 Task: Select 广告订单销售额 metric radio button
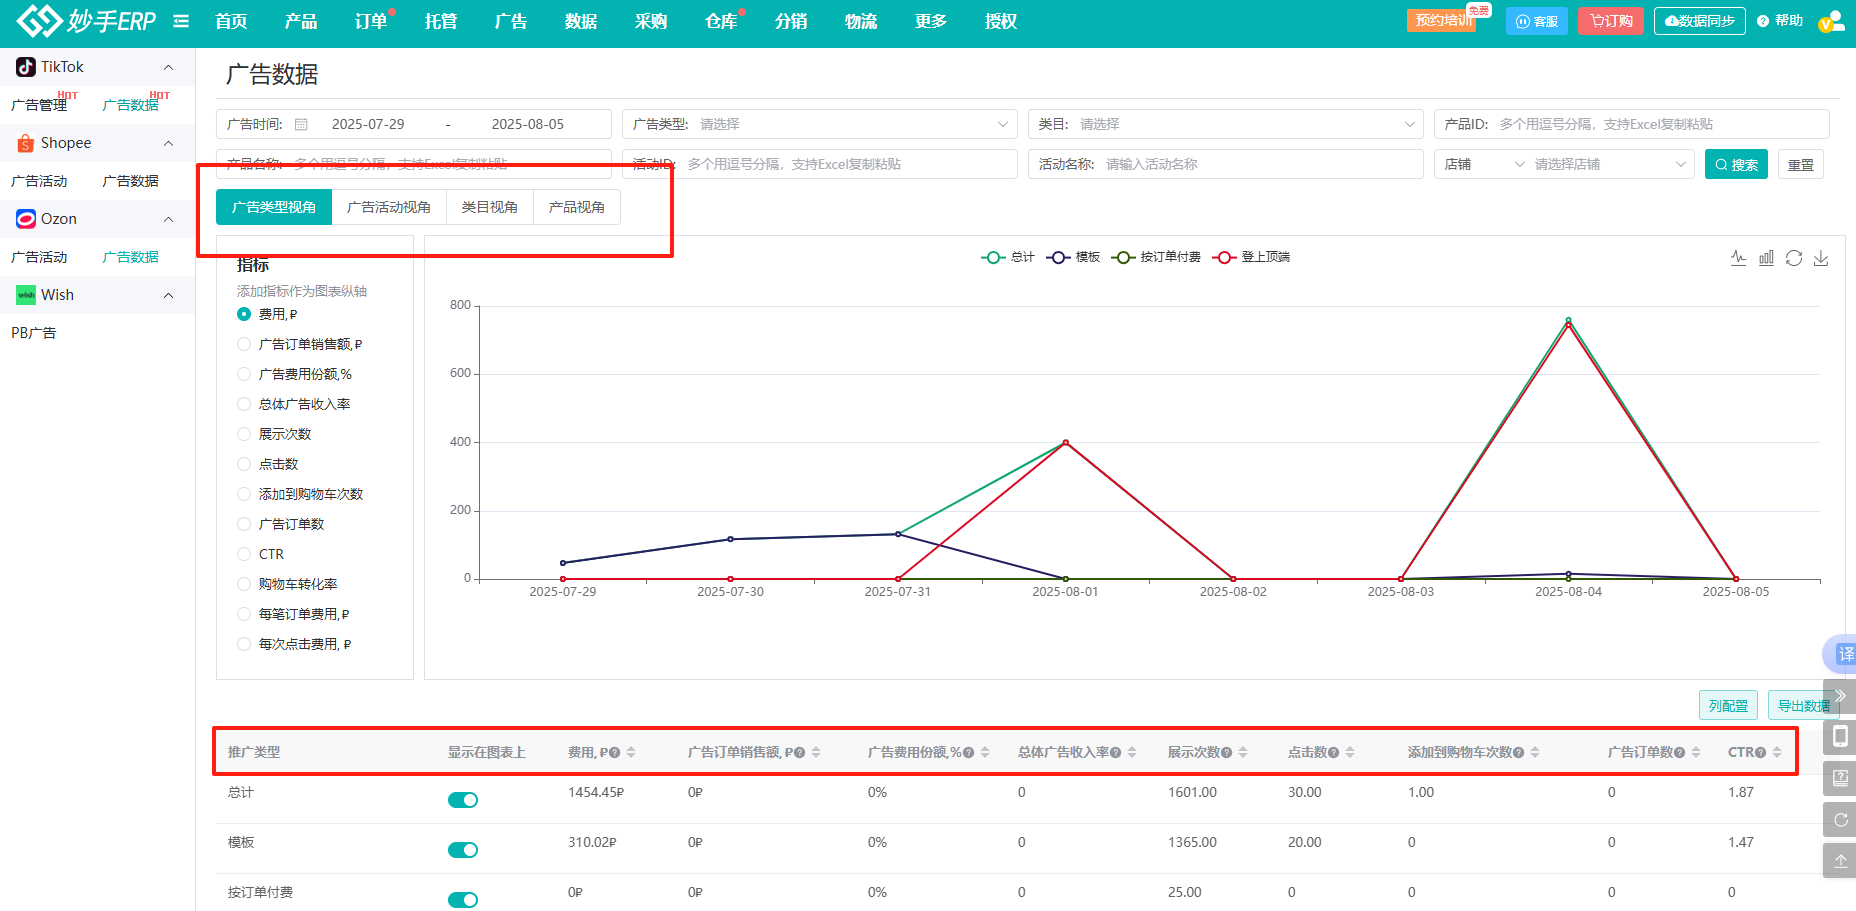[244, 344]
